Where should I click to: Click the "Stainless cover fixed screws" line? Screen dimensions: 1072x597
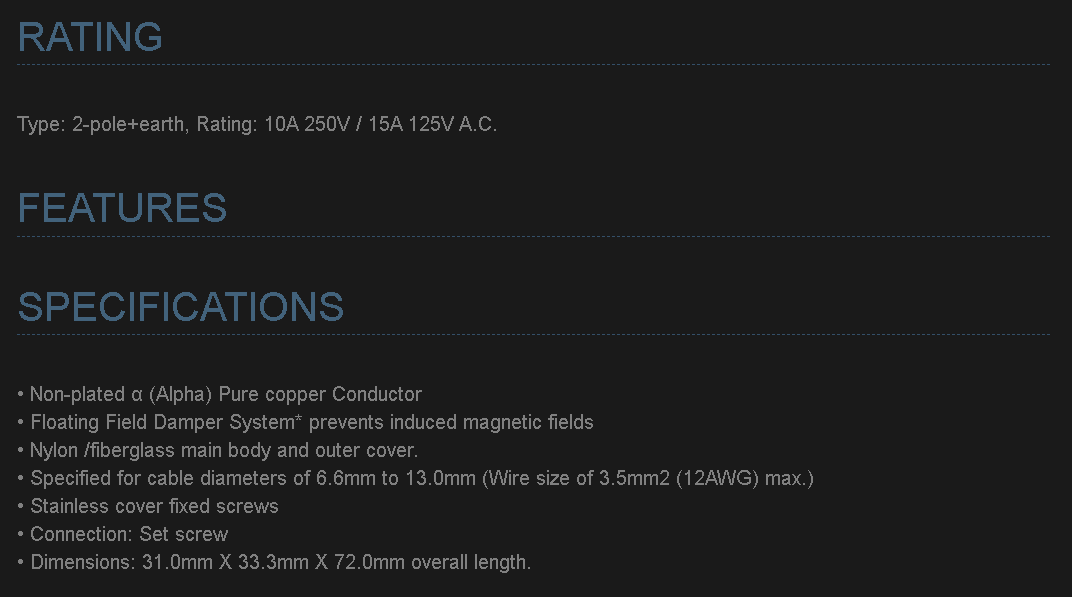(x=154, y=506)
